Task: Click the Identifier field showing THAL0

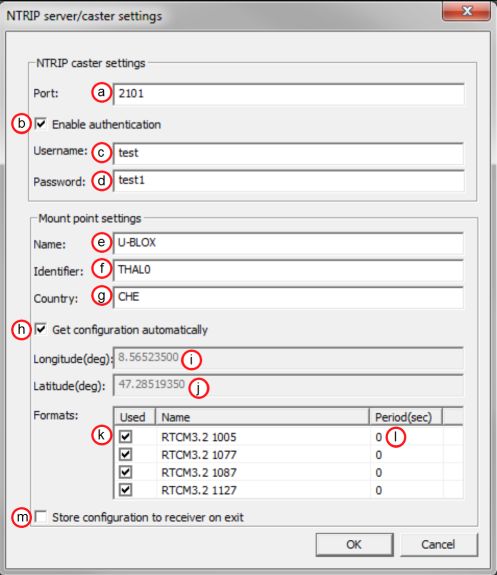Action: coord(288,270)
